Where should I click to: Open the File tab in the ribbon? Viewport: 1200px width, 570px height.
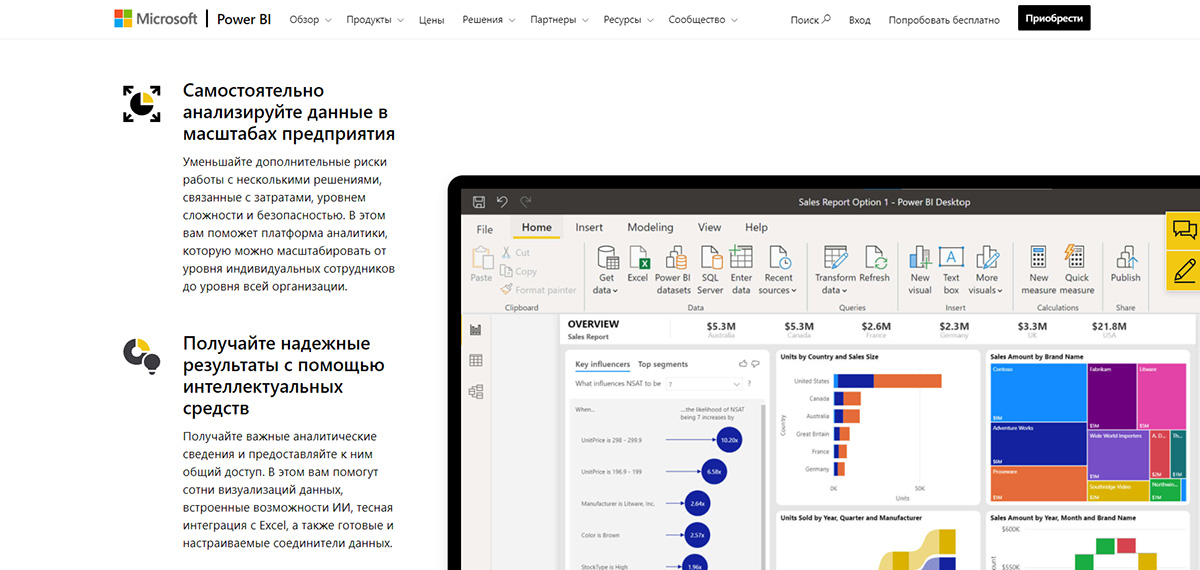pos(485,229)
